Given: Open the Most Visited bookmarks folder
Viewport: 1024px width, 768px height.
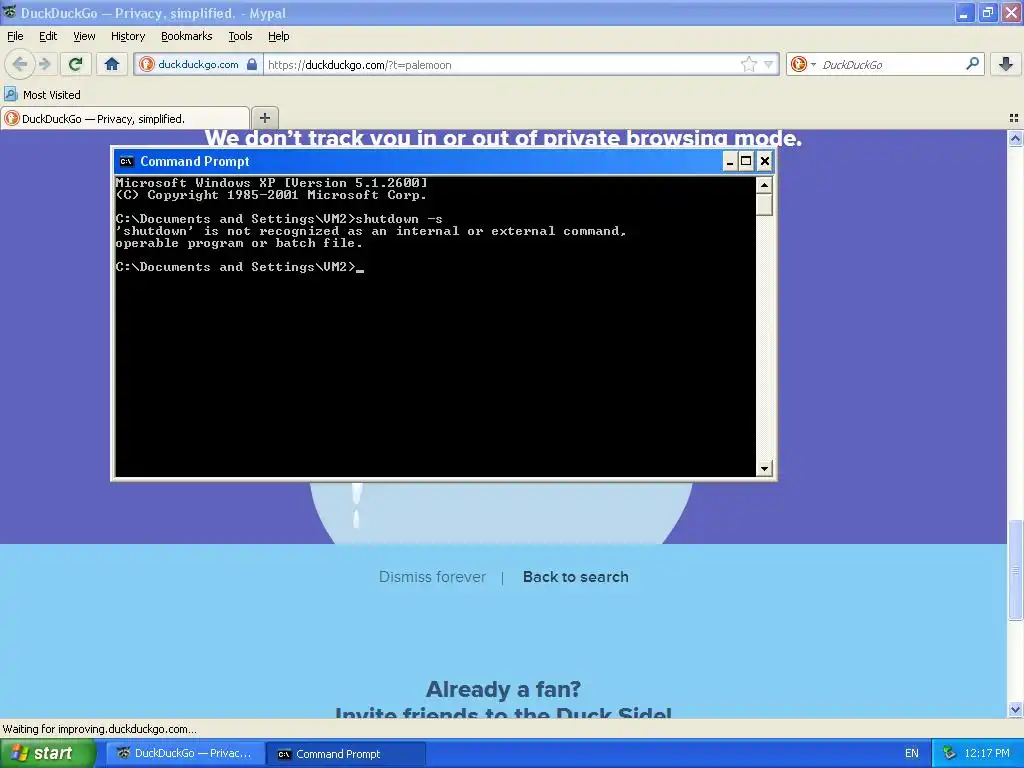Looking at the screenshot, I should click(42, 95).
